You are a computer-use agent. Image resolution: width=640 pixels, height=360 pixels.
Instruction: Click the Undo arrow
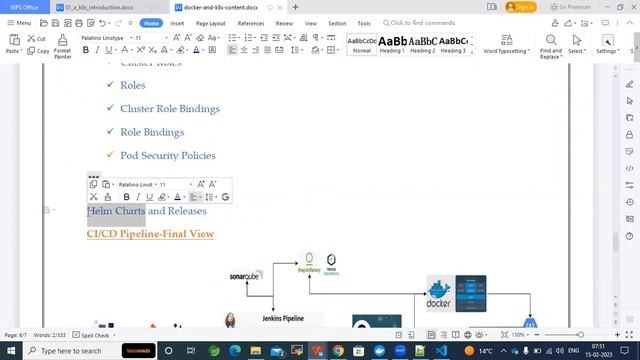click(x=102, y=23)
